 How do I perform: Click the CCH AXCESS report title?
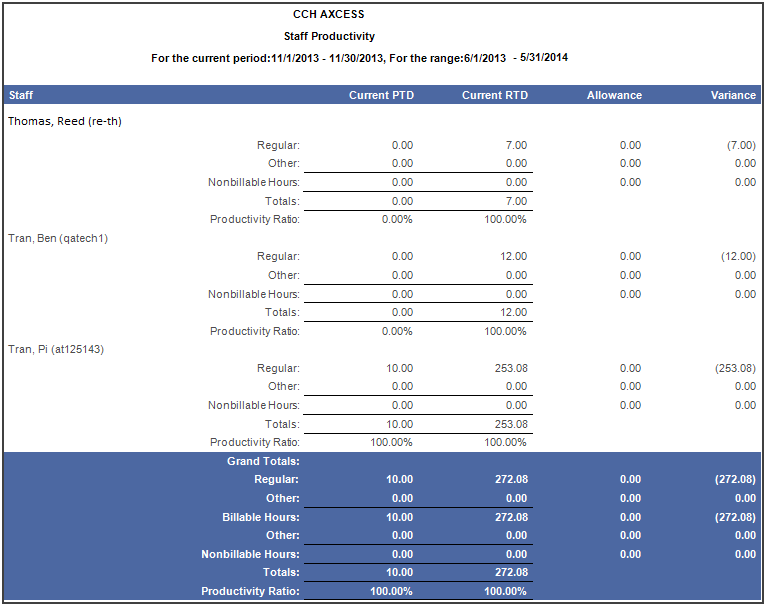[x=328, y=15]
